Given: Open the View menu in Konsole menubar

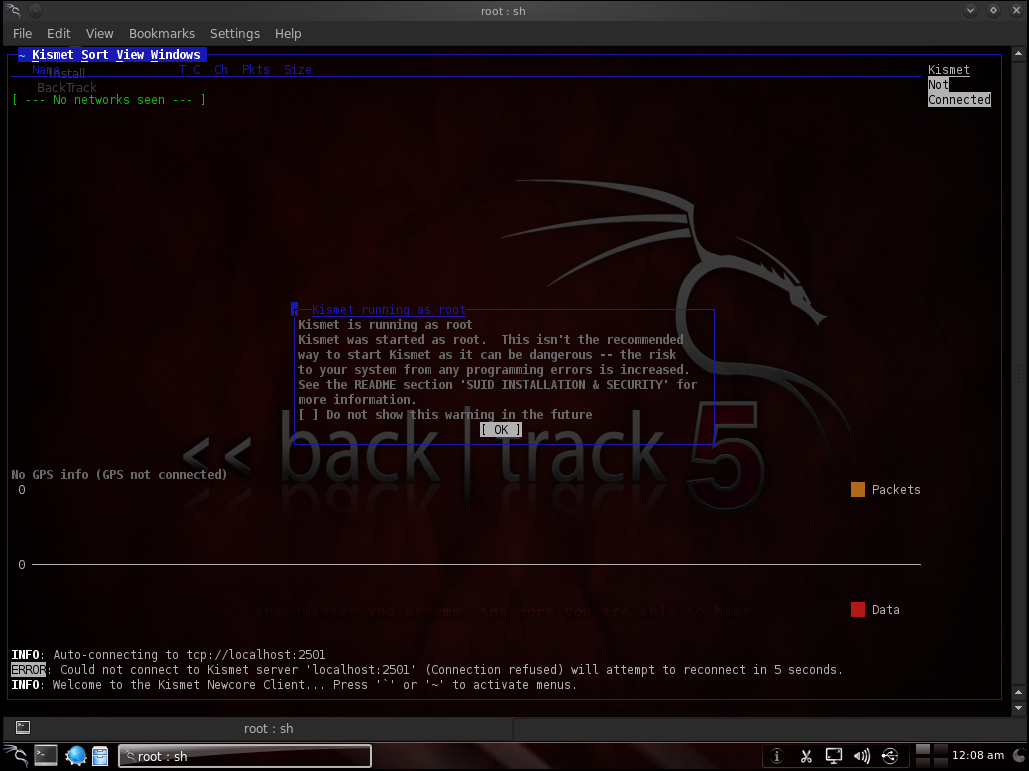Looking at the screenshot, I should click(99, 33).
